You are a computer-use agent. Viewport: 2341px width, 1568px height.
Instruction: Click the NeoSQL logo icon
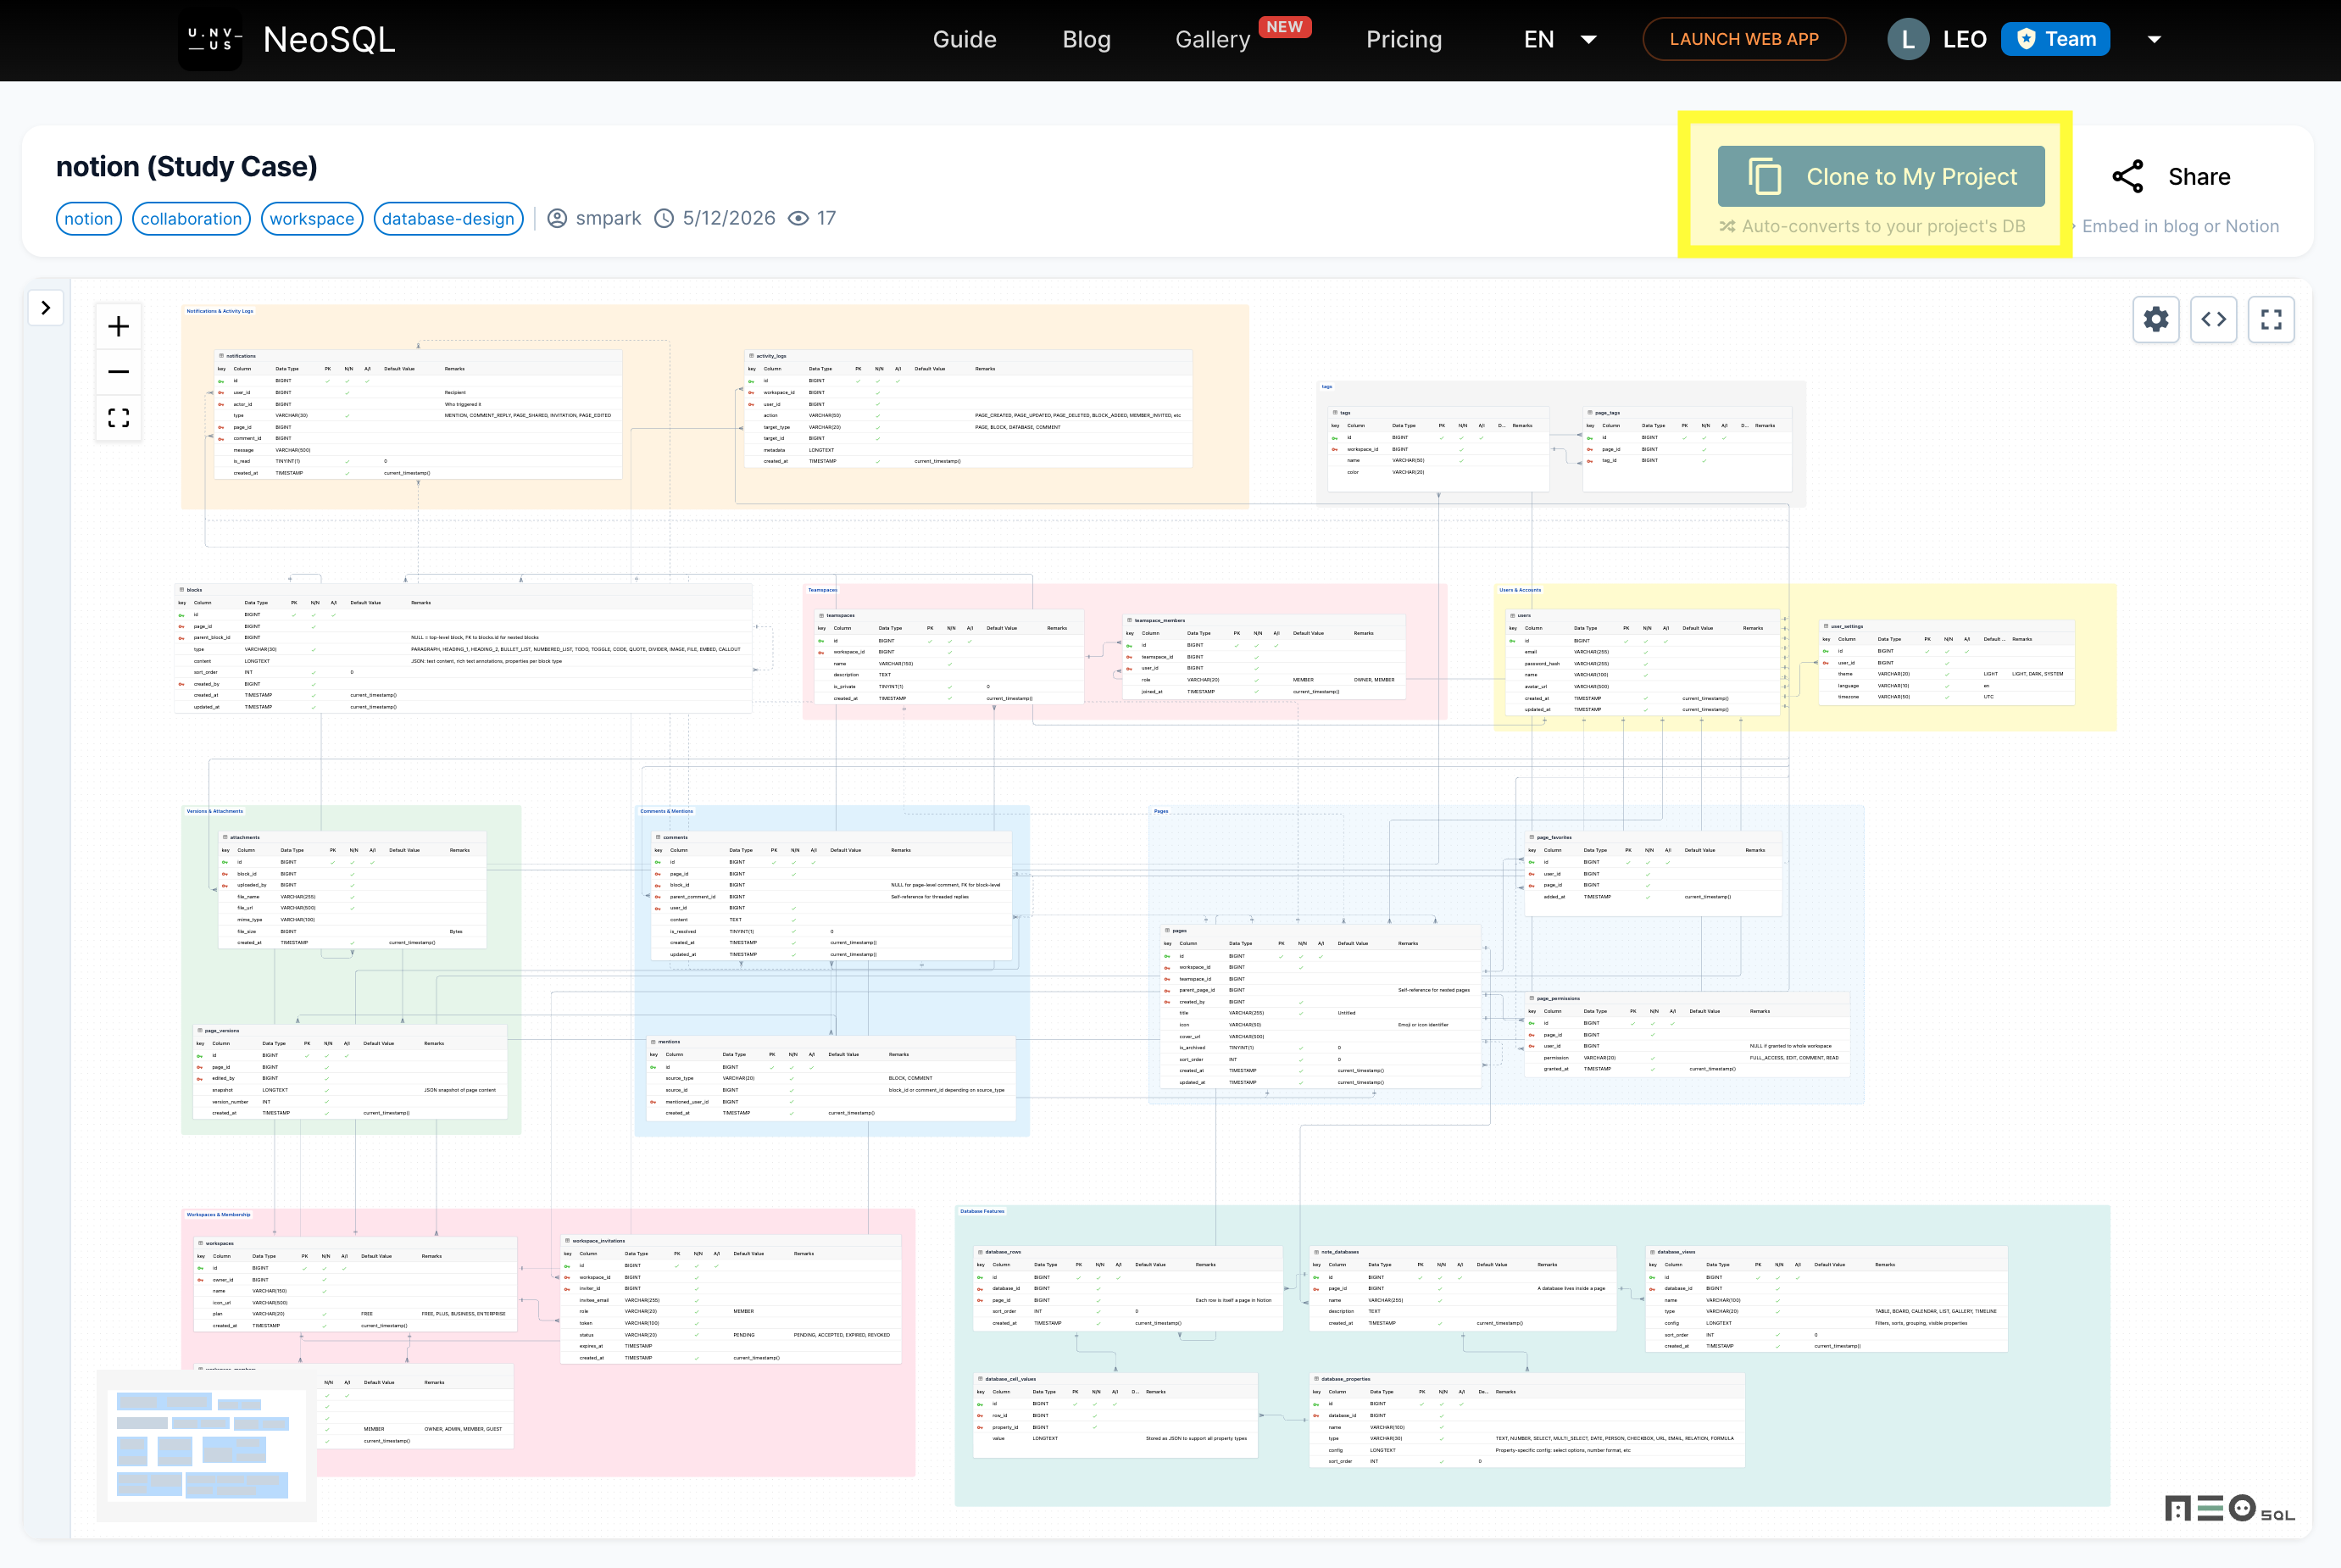[210, 39]
